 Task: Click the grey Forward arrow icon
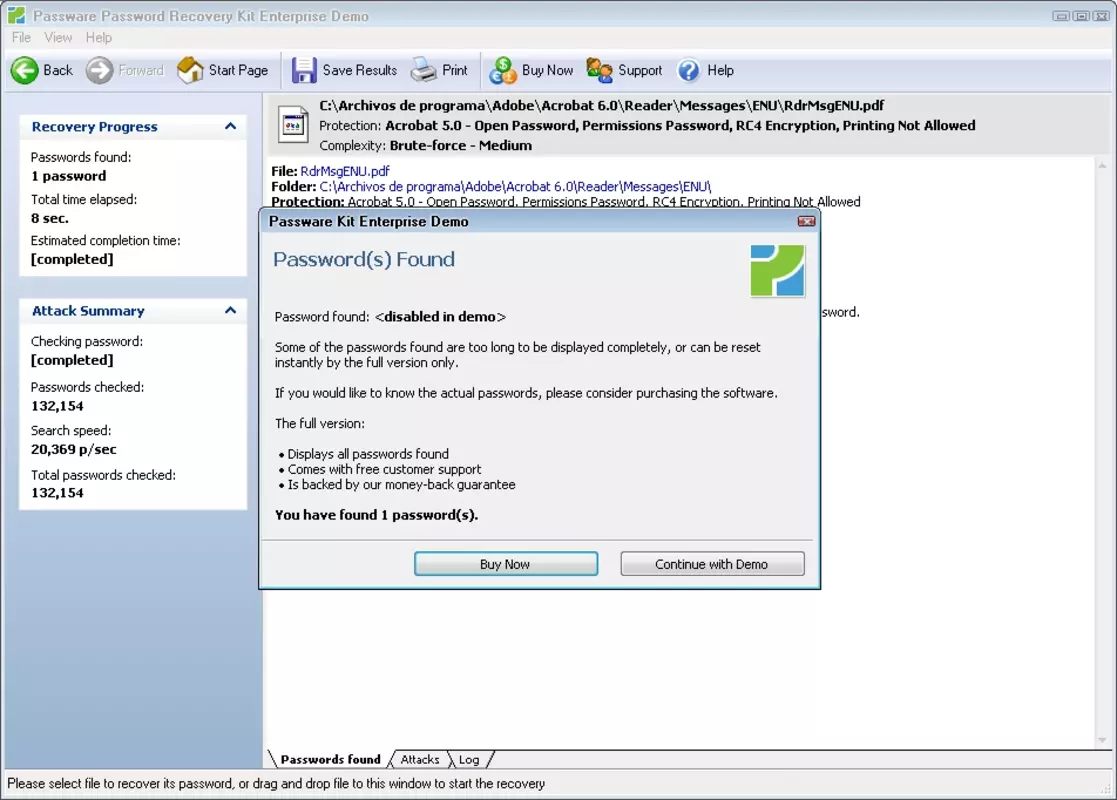point(99,71)
